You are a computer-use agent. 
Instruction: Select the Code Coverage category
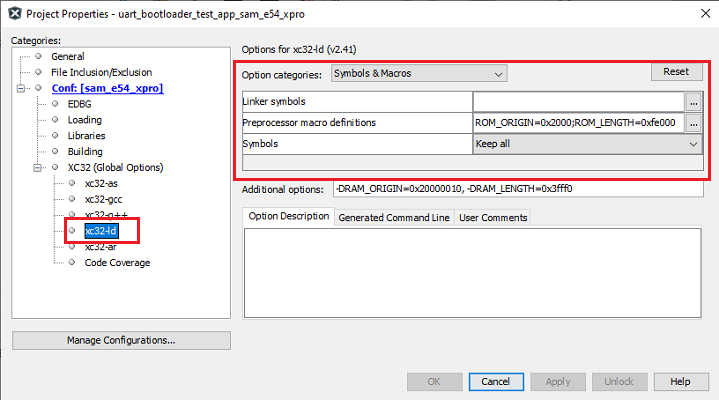click(x=116, y=263)
